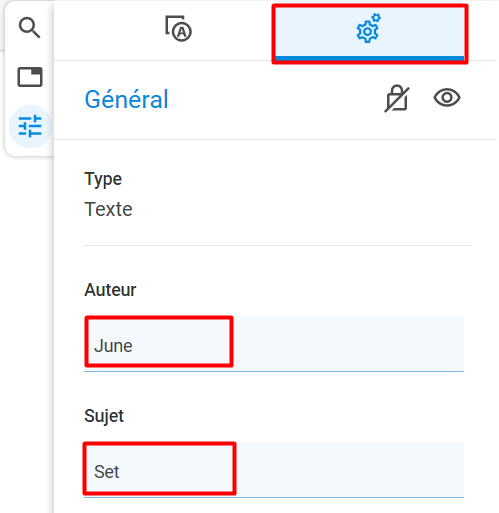Screen dimensions: 499x513
Task: Open the search tool in the sidebar
Action: [30, 28]
